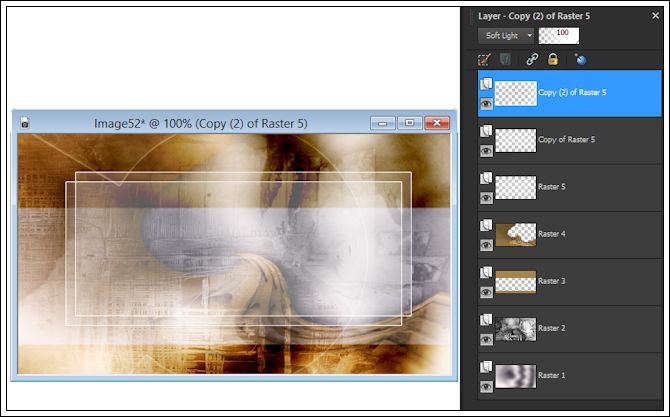670x417 pixels.
Task: Minimize the Image52 document window
Action: tap(382, 123)
